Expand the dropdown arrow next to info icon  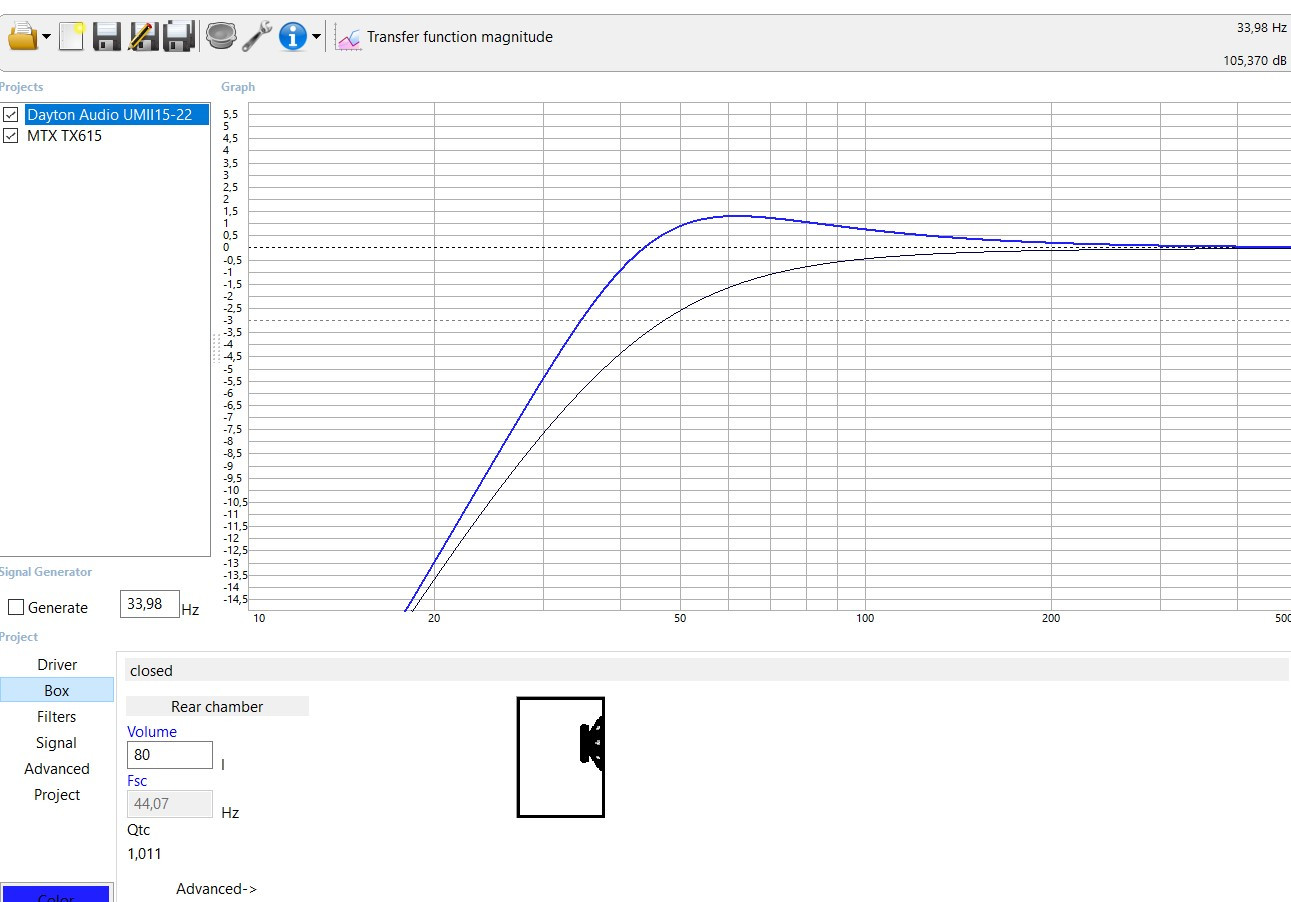317,37
